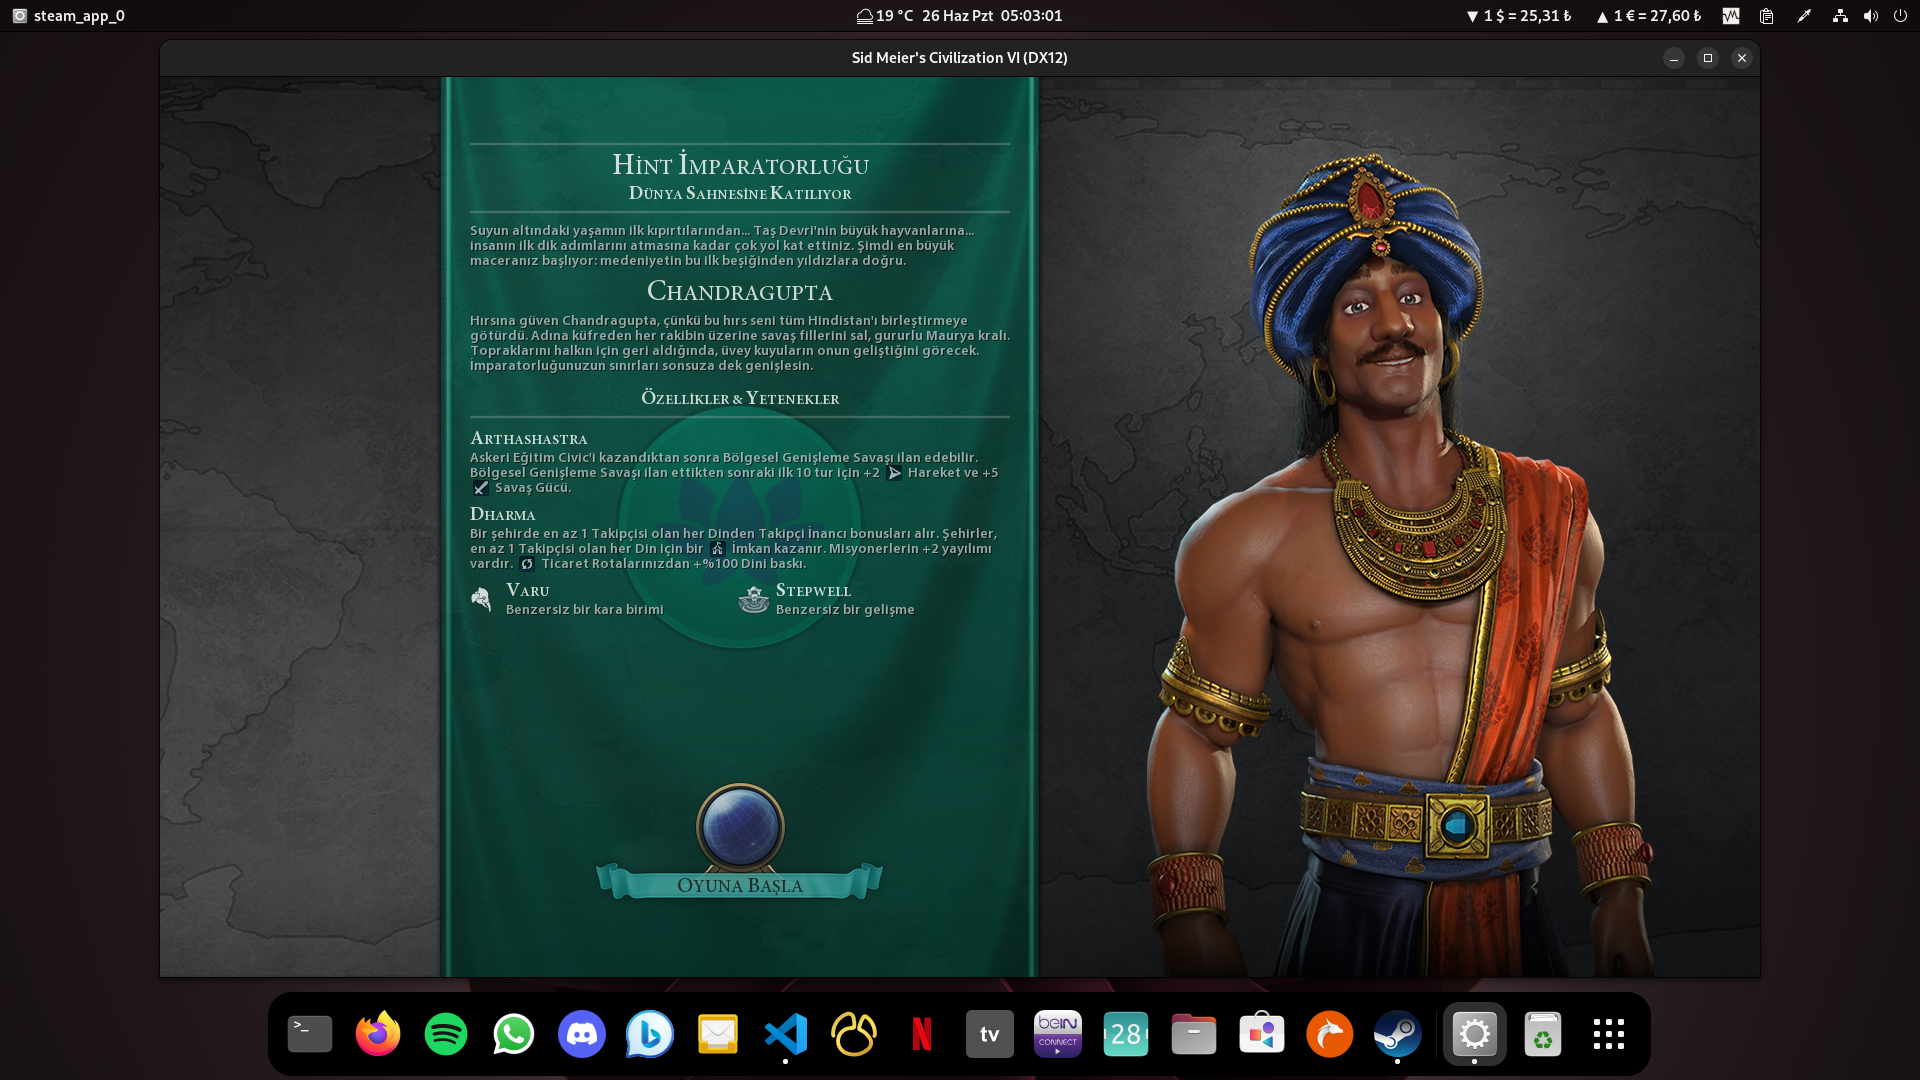This screenshot has height=1080, width=1920.
Task: Click the Stepwell improvement icon
Action: (x=753, y=599)
